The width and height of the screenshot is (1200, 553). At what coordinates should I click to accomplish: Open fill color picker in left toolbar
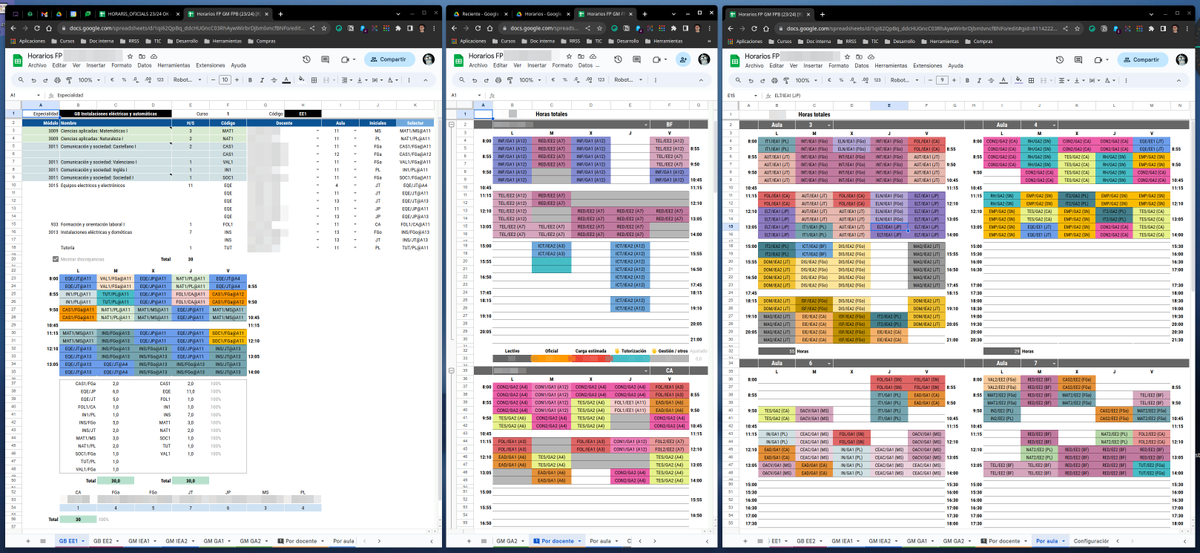coord(301,79)
